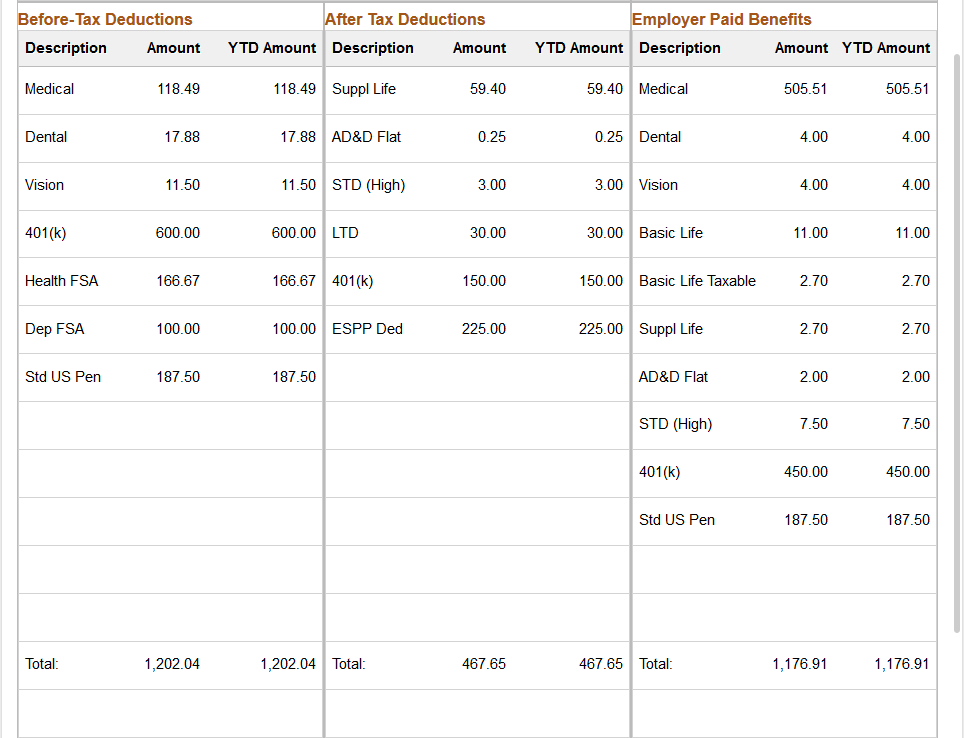The height and width of the screenshot is (738, 964).
Task: Click the 59.40 Suppl Life Amount value
Action: click(x=488, y=89)
